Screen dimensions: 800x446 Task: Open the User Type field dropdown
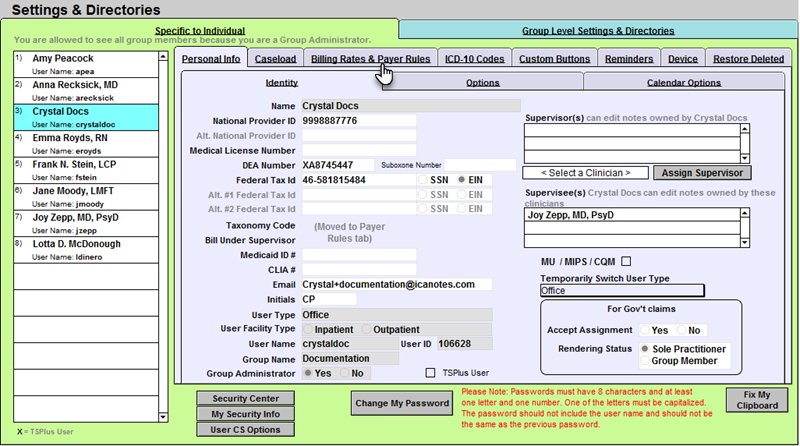pyautogui.click(x=395, y=315)
